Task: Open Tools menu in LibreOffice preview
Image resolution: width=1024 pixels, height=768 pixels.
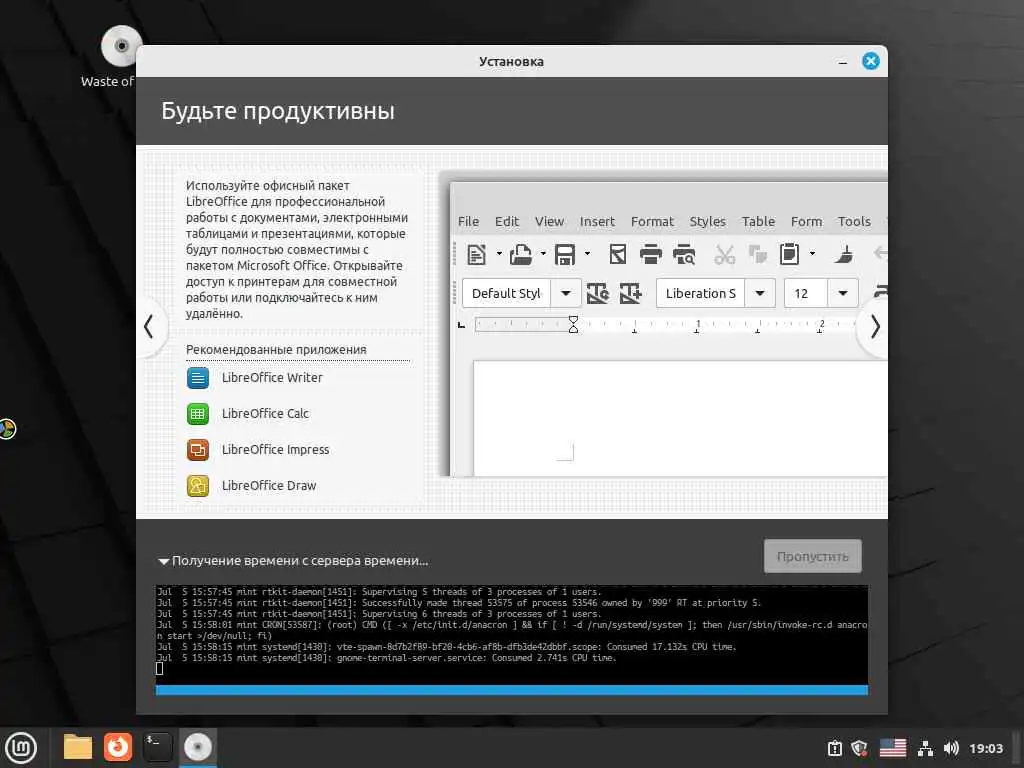Action: (854, 221)
